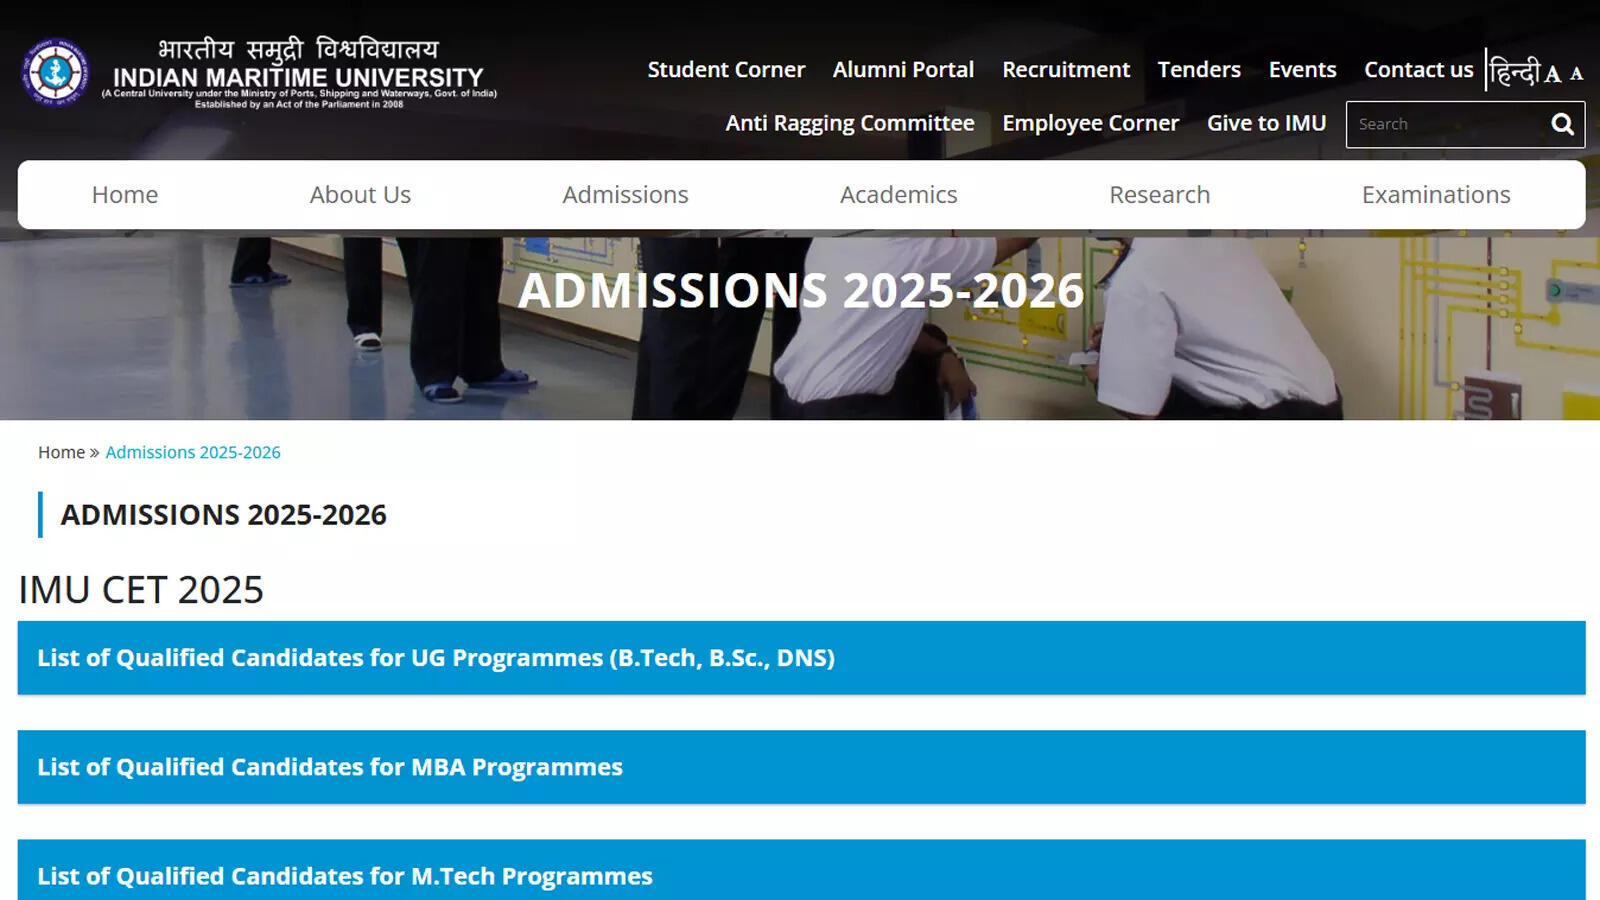Image resolution: width=1600 pixels, height=900 pixels.
Task: Open the Admissions navigation menu
Action: [x=625, y=195]
